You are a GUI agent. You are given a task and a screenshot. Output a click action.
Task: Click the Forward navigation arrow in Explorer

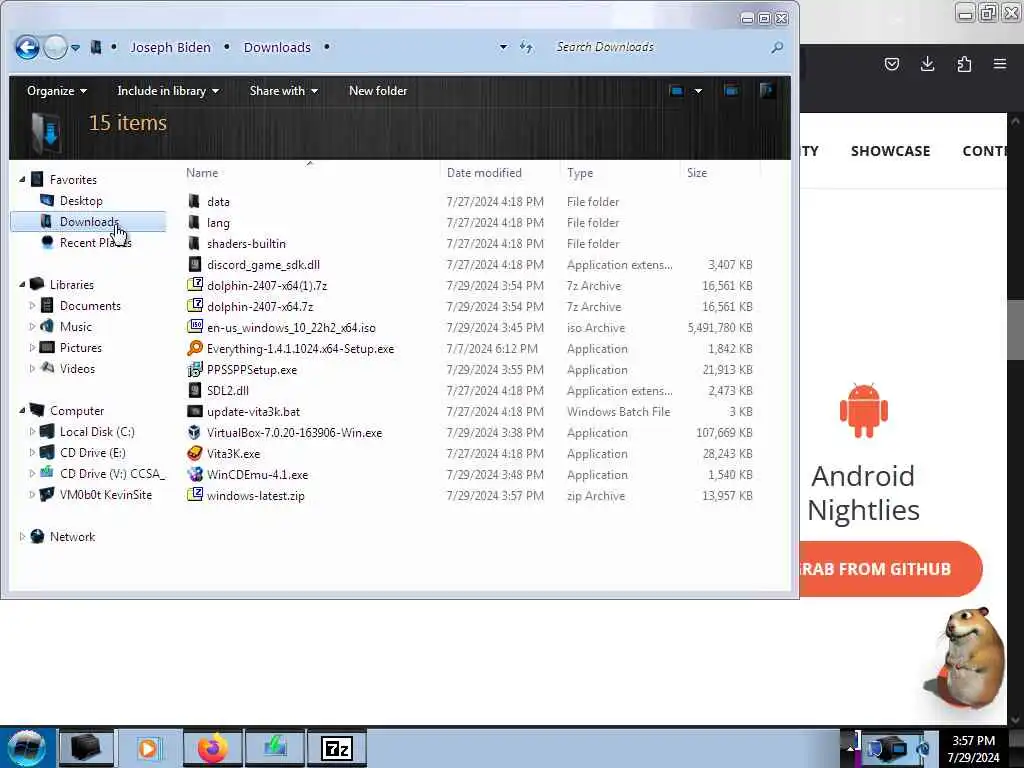(x=56, y=47)
